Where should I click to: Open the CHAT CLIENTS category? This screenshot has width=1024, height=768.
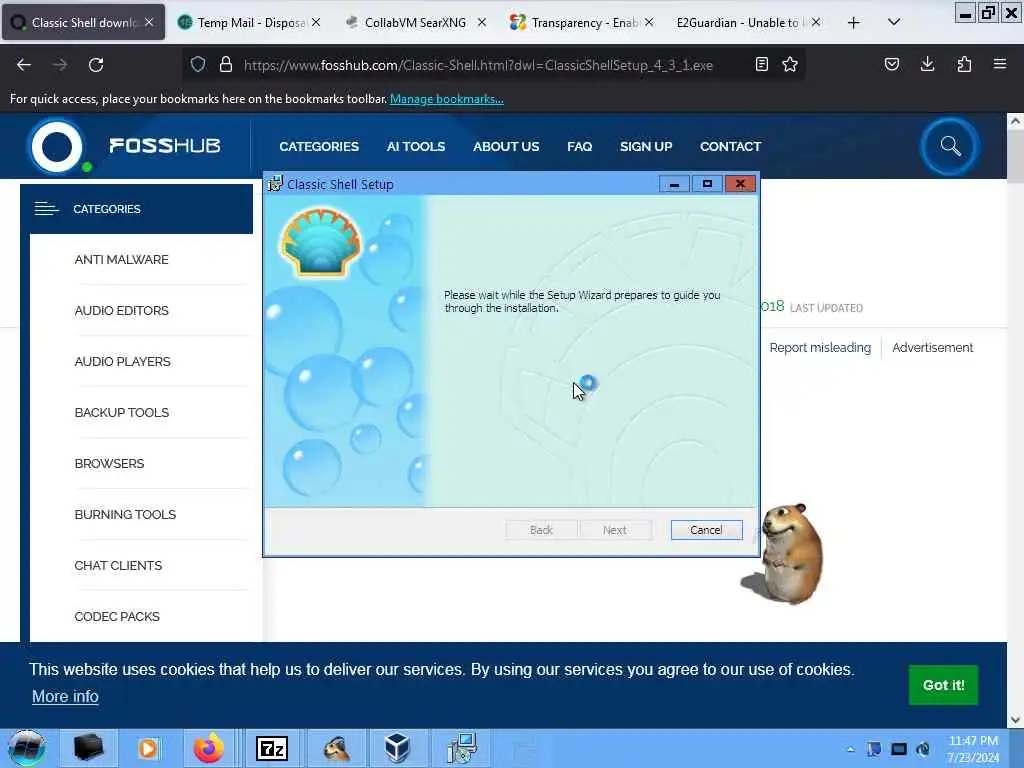point(118,566)
